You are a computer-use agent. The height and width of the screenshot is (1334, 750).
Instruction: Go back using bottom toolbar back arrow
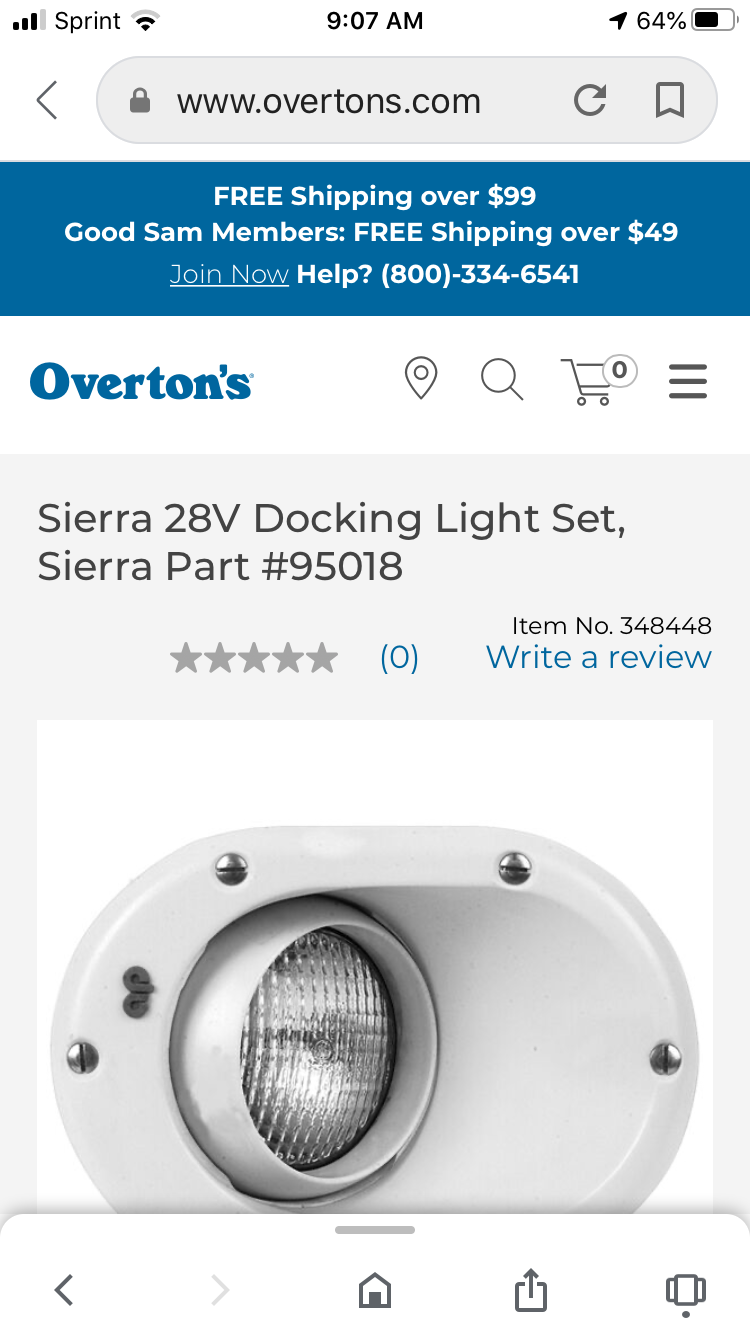[x=64, y=1290]
